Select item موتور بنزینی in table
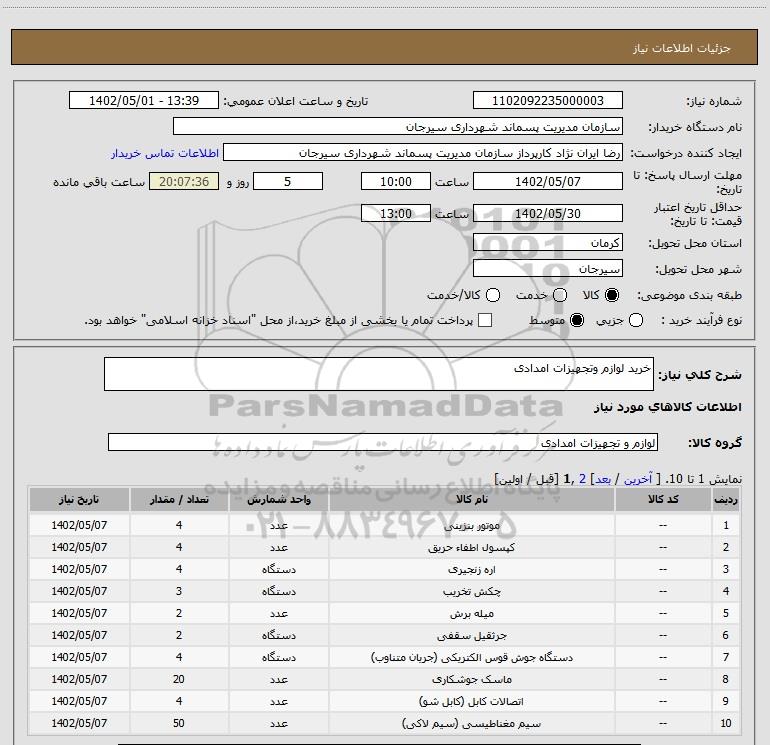770x745 pixels. click(471, 525)
